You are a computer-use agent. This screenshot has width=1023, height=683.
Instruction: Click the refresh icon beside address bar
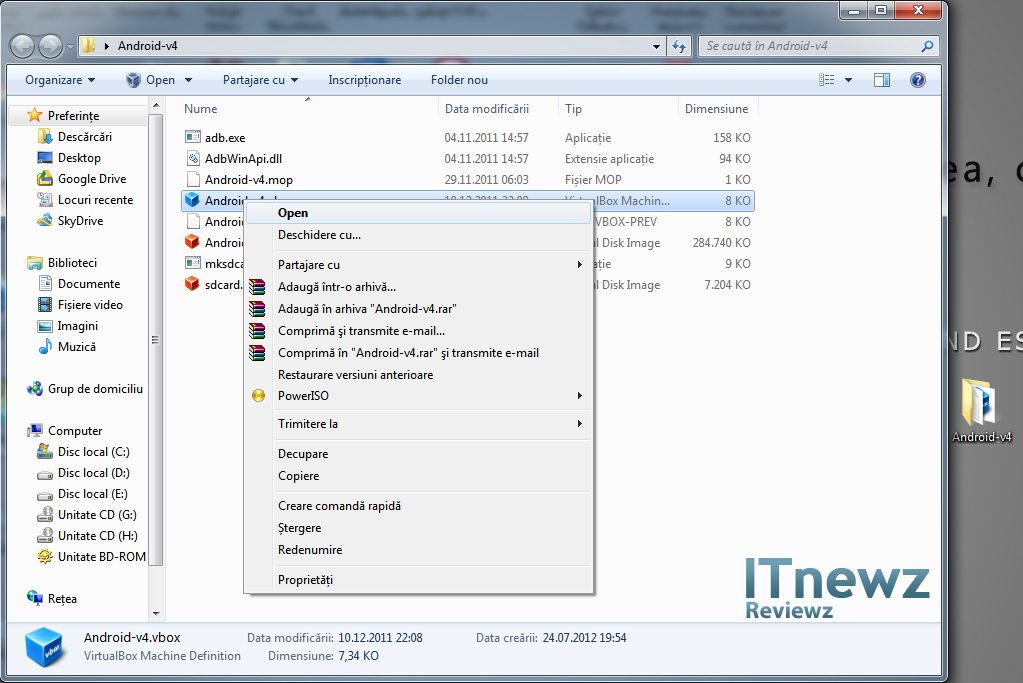pyautogui.click(x=680, y=46)
